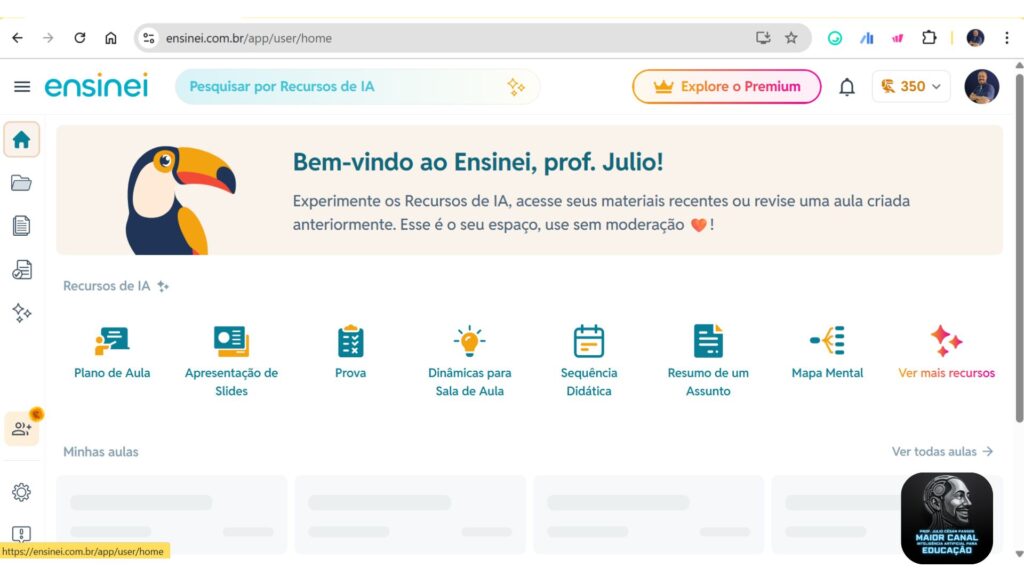Open the folder icon in the sidebar
The height and width of the screenshot is (576, 1024).
[20, 183]
